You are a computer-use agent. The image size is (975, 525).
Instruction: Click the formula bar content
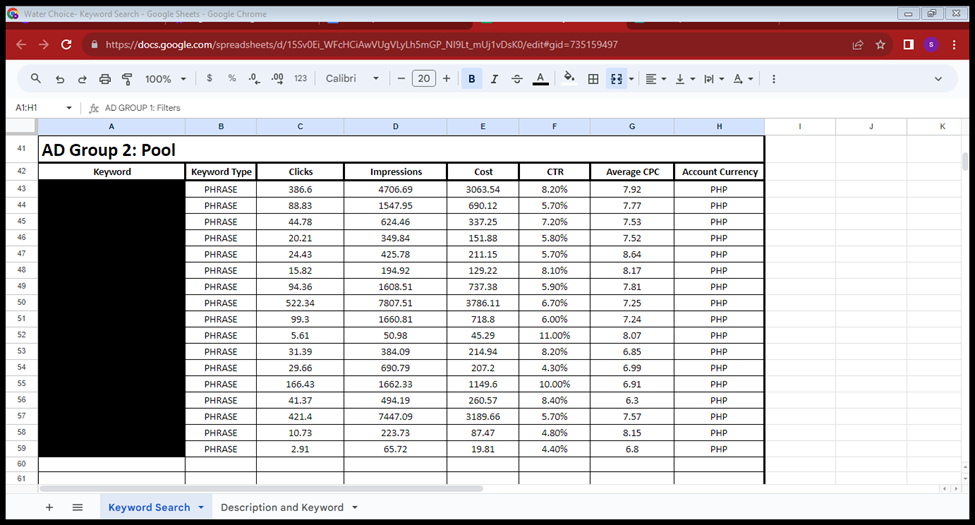click(x=142, y=108)
